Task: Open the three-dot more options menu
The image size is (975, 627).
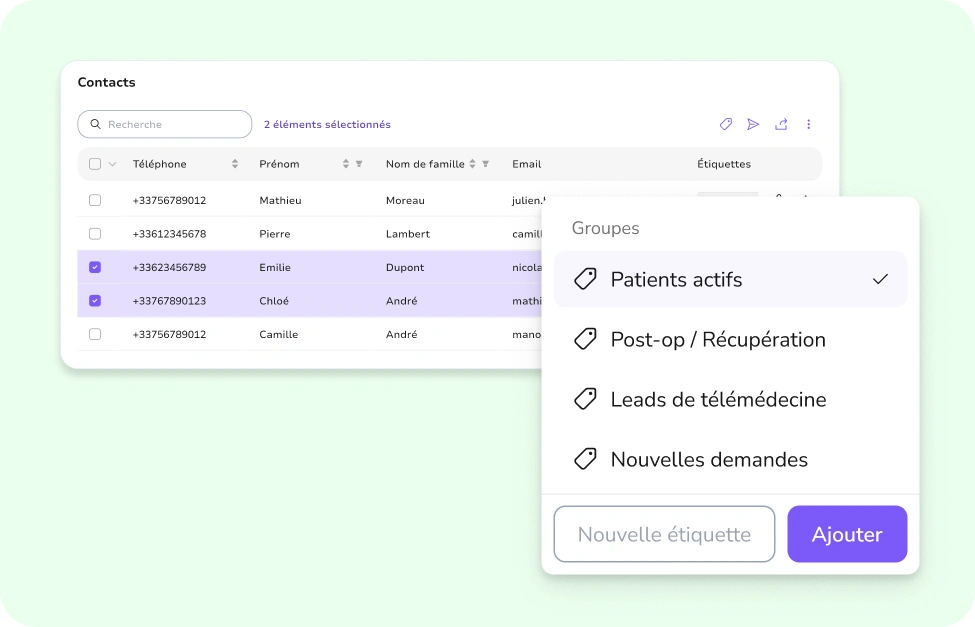Action: 809,124
